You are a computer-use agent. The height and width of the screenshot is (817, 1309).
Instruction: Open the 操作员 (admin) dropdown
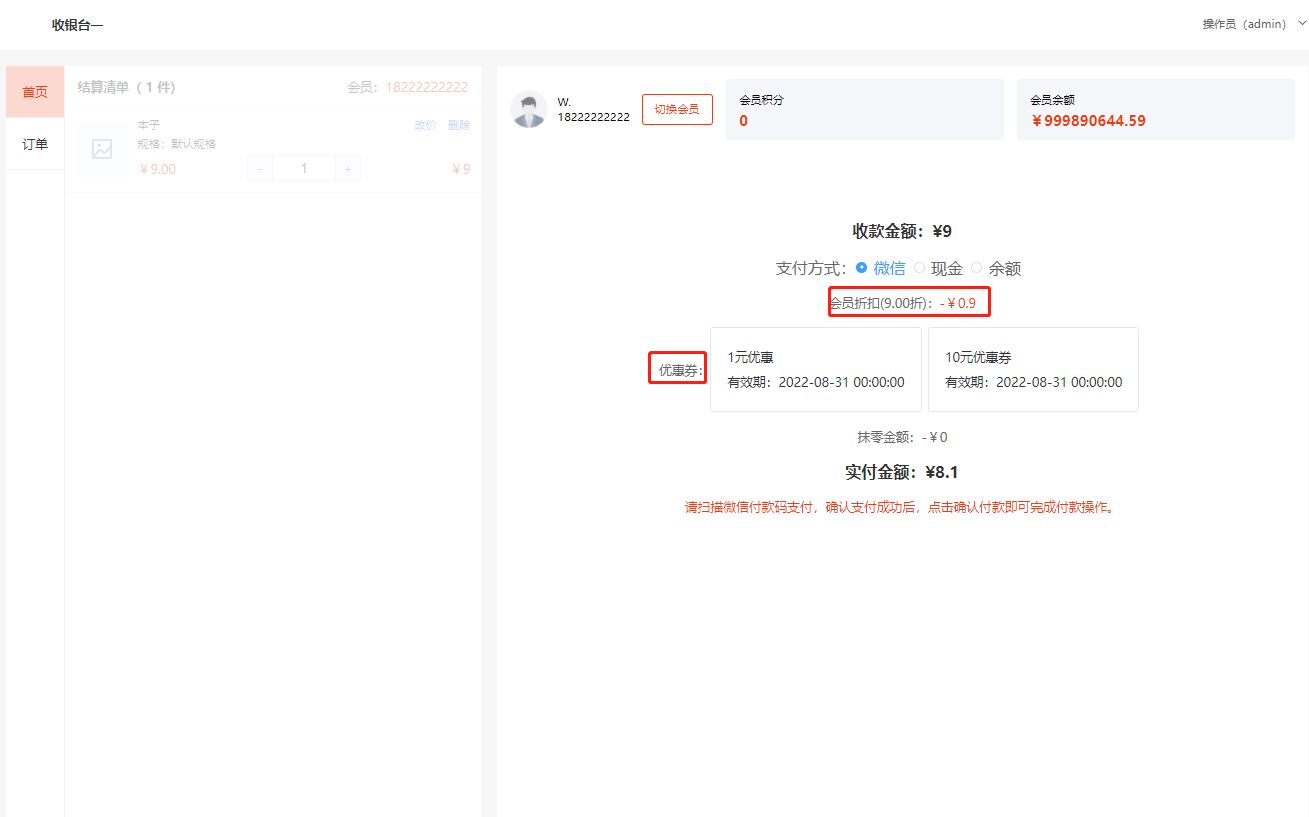(x=1243, y=24)
